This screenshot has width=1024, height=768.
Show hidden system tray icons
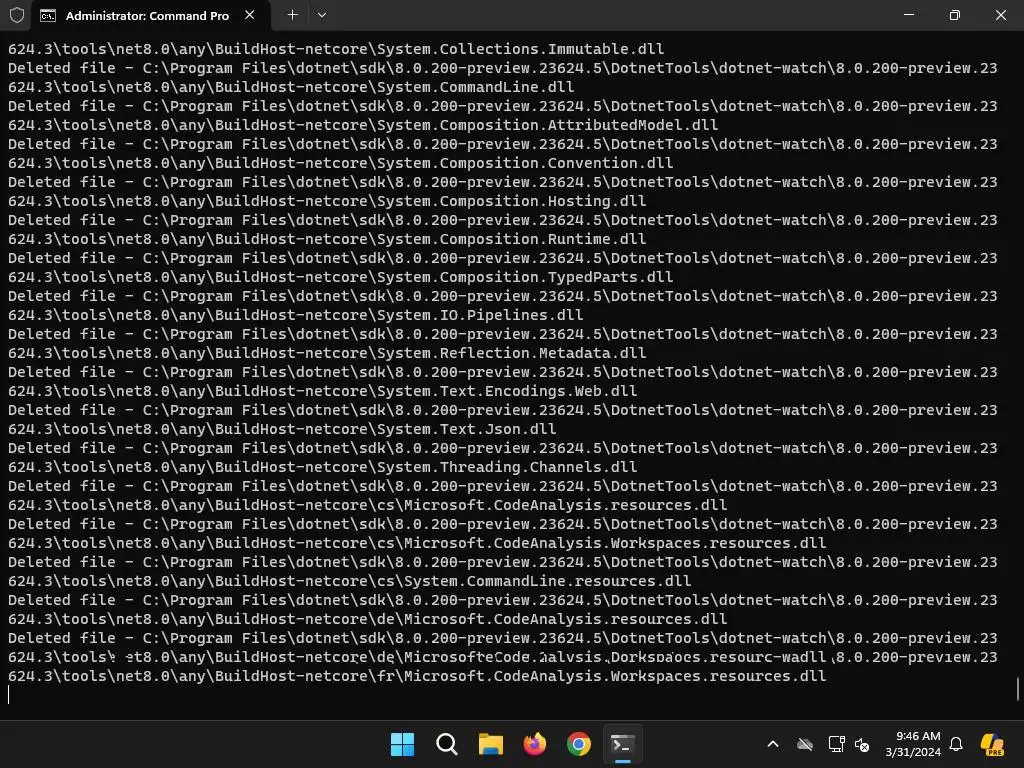pyautogui.click(x=773, y=744)
